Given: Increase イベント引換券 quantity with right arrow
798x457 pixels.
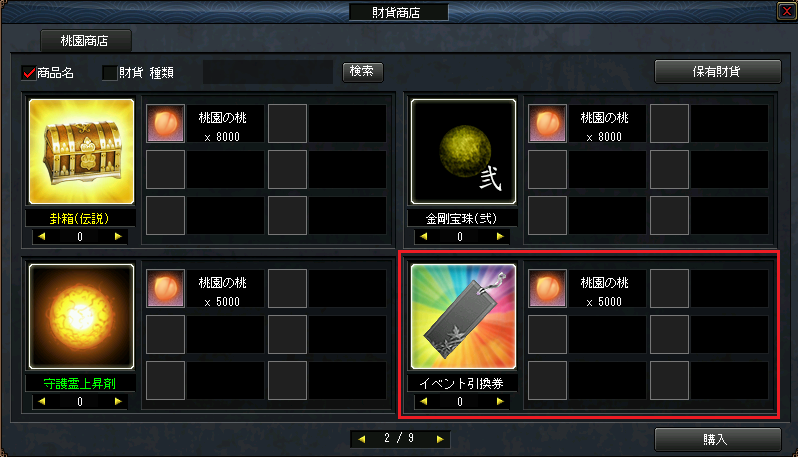Looking at the screenshot, I should (x=500, y=402).
